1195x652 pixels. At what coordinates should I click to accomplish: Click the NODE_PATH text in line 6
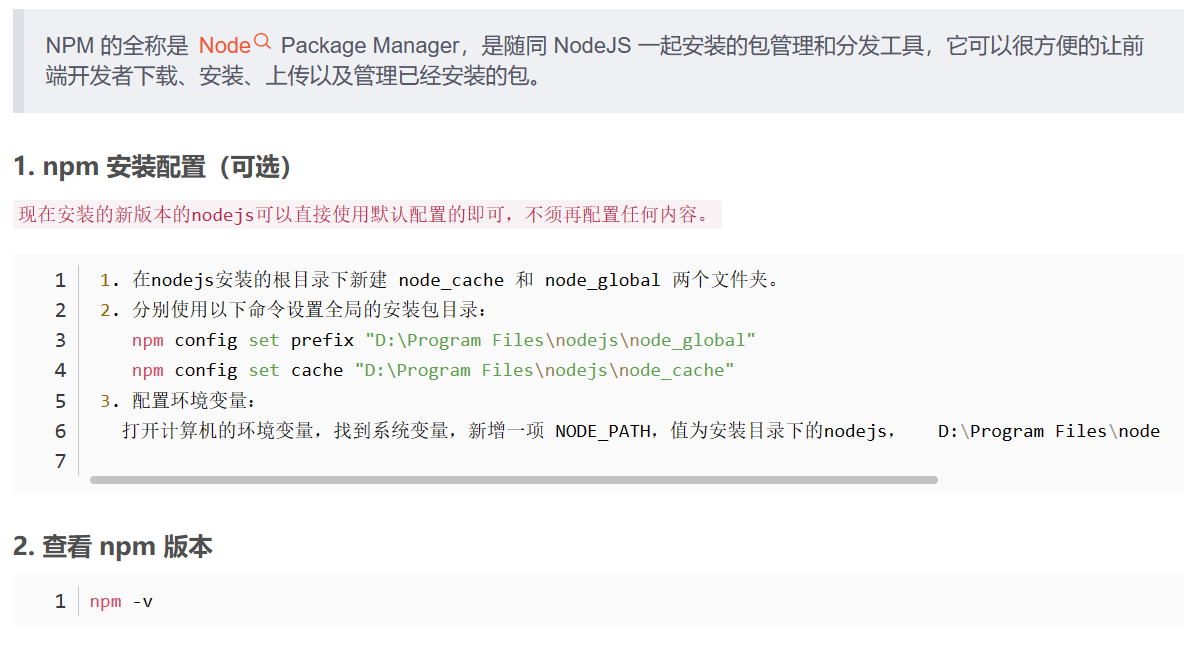click(599, 431)
